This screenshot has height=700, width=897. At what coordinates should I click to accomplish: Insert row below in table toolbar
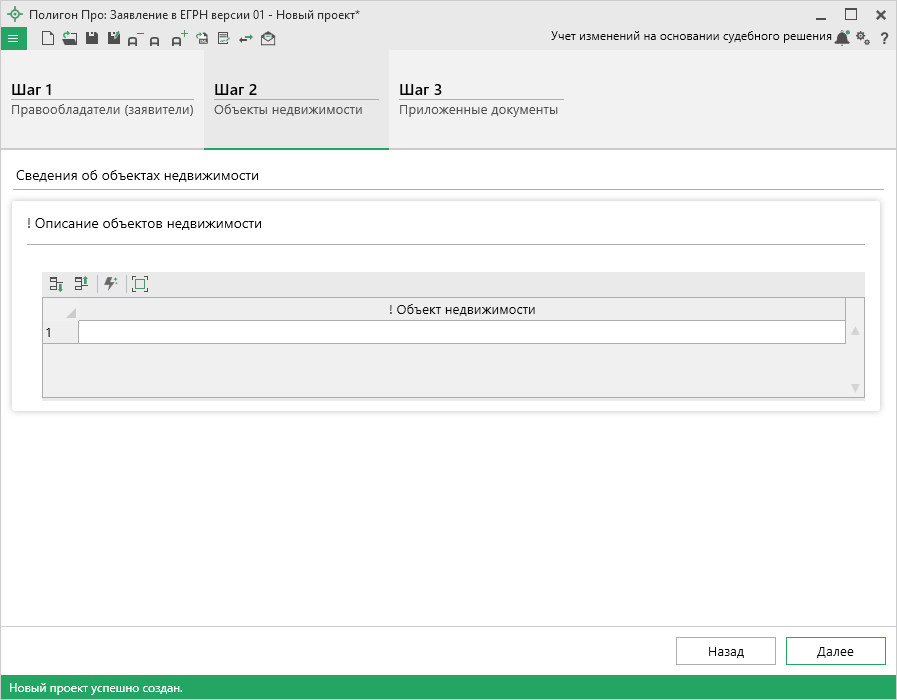(57, 284)
